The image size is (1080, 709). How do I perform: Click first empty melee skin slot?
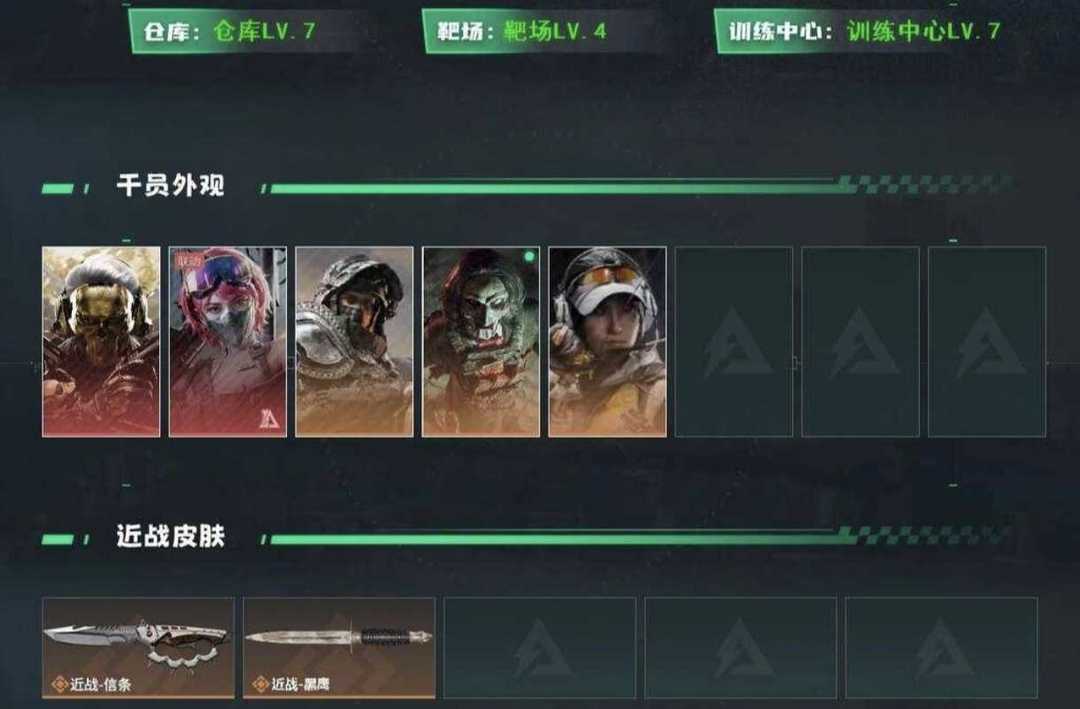click(x=540, y=648)
